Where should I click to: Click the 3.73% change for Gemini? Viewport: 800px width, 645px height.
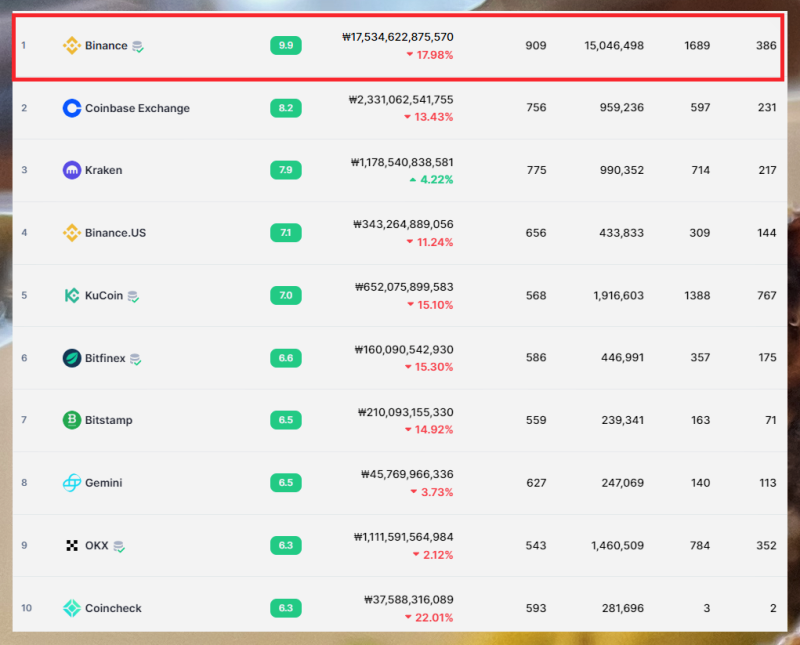coord(432,492)
